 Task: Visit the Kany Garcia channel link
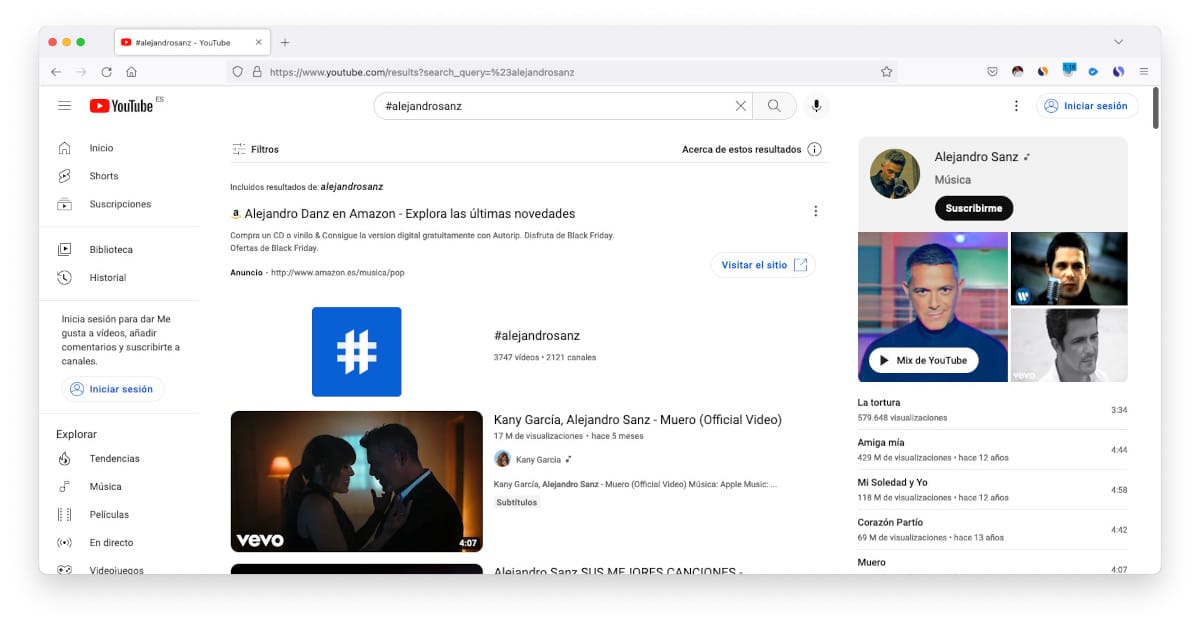pyautogui.click(x=538, y=460)
